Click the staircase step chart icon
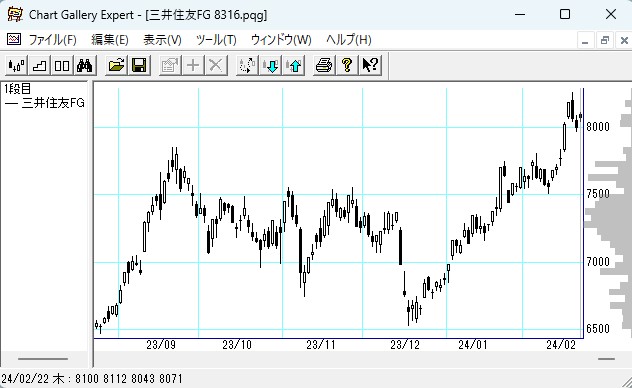Viewport: 632px width, 388px height. tap(39, 65)
